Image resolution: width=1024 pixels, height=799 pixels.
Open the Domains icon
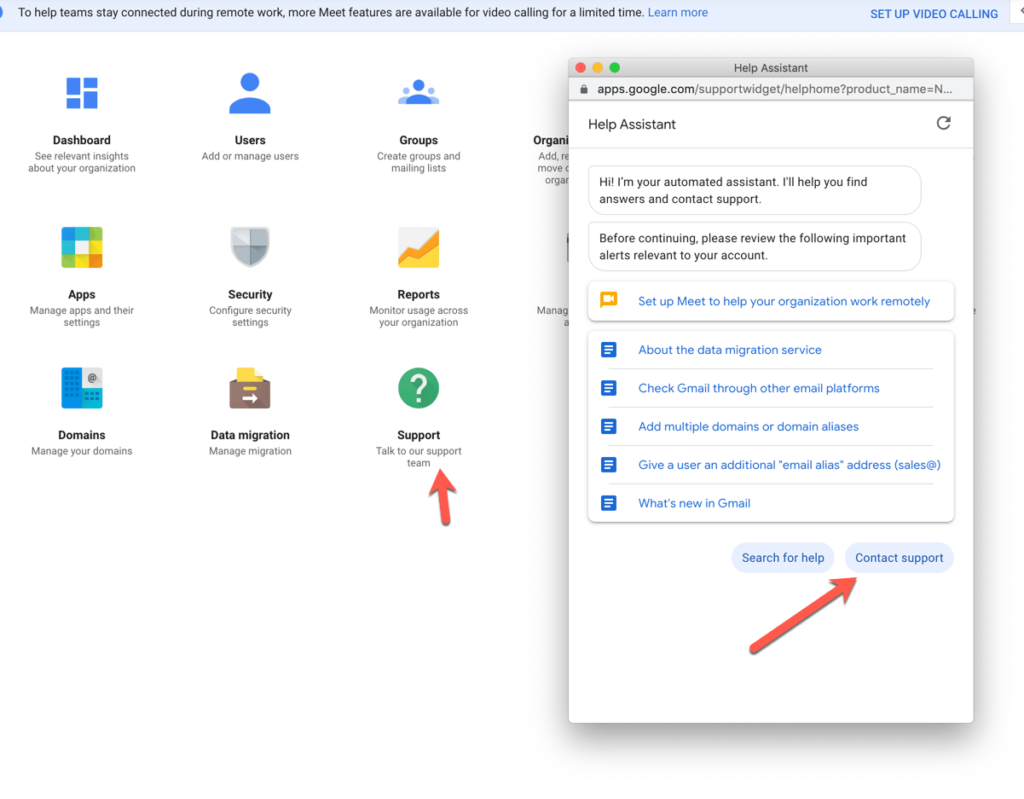(82, 388)
